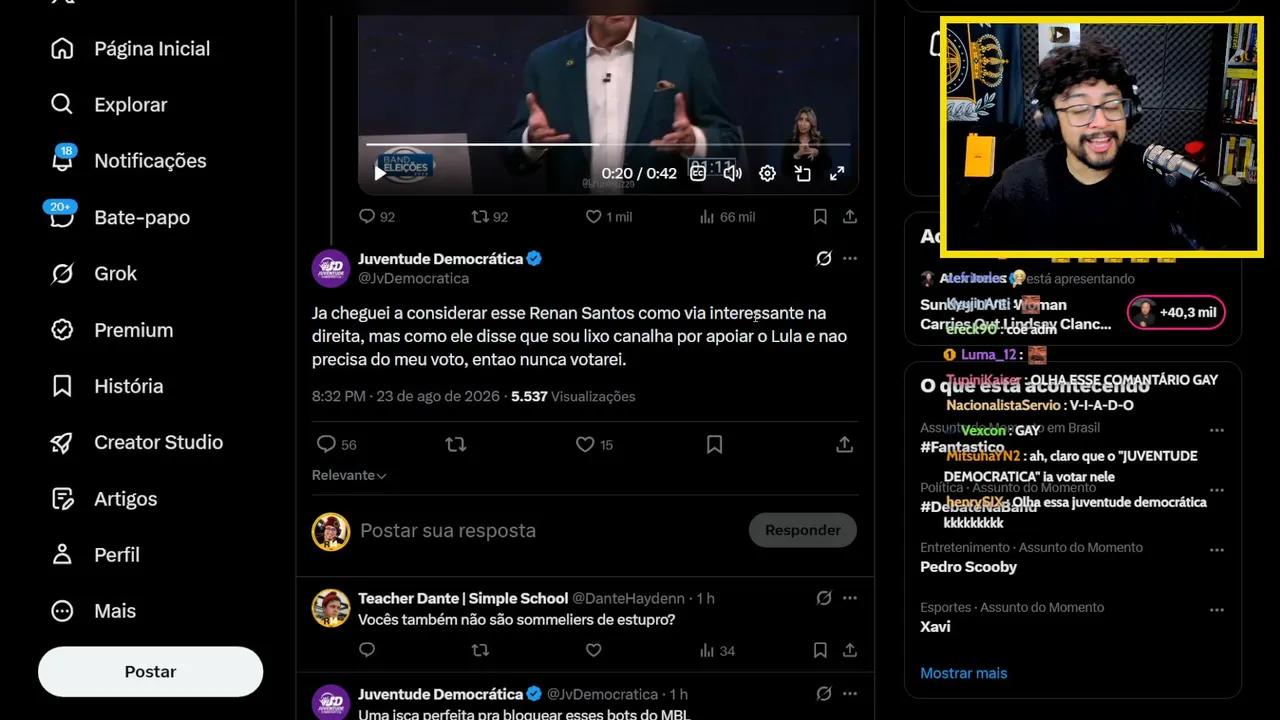This screenshot has width=1280, height=720.
Task: Ask Grok about Teacher Dante's reply
Action: pyautogui.click(x=823, y=598)
